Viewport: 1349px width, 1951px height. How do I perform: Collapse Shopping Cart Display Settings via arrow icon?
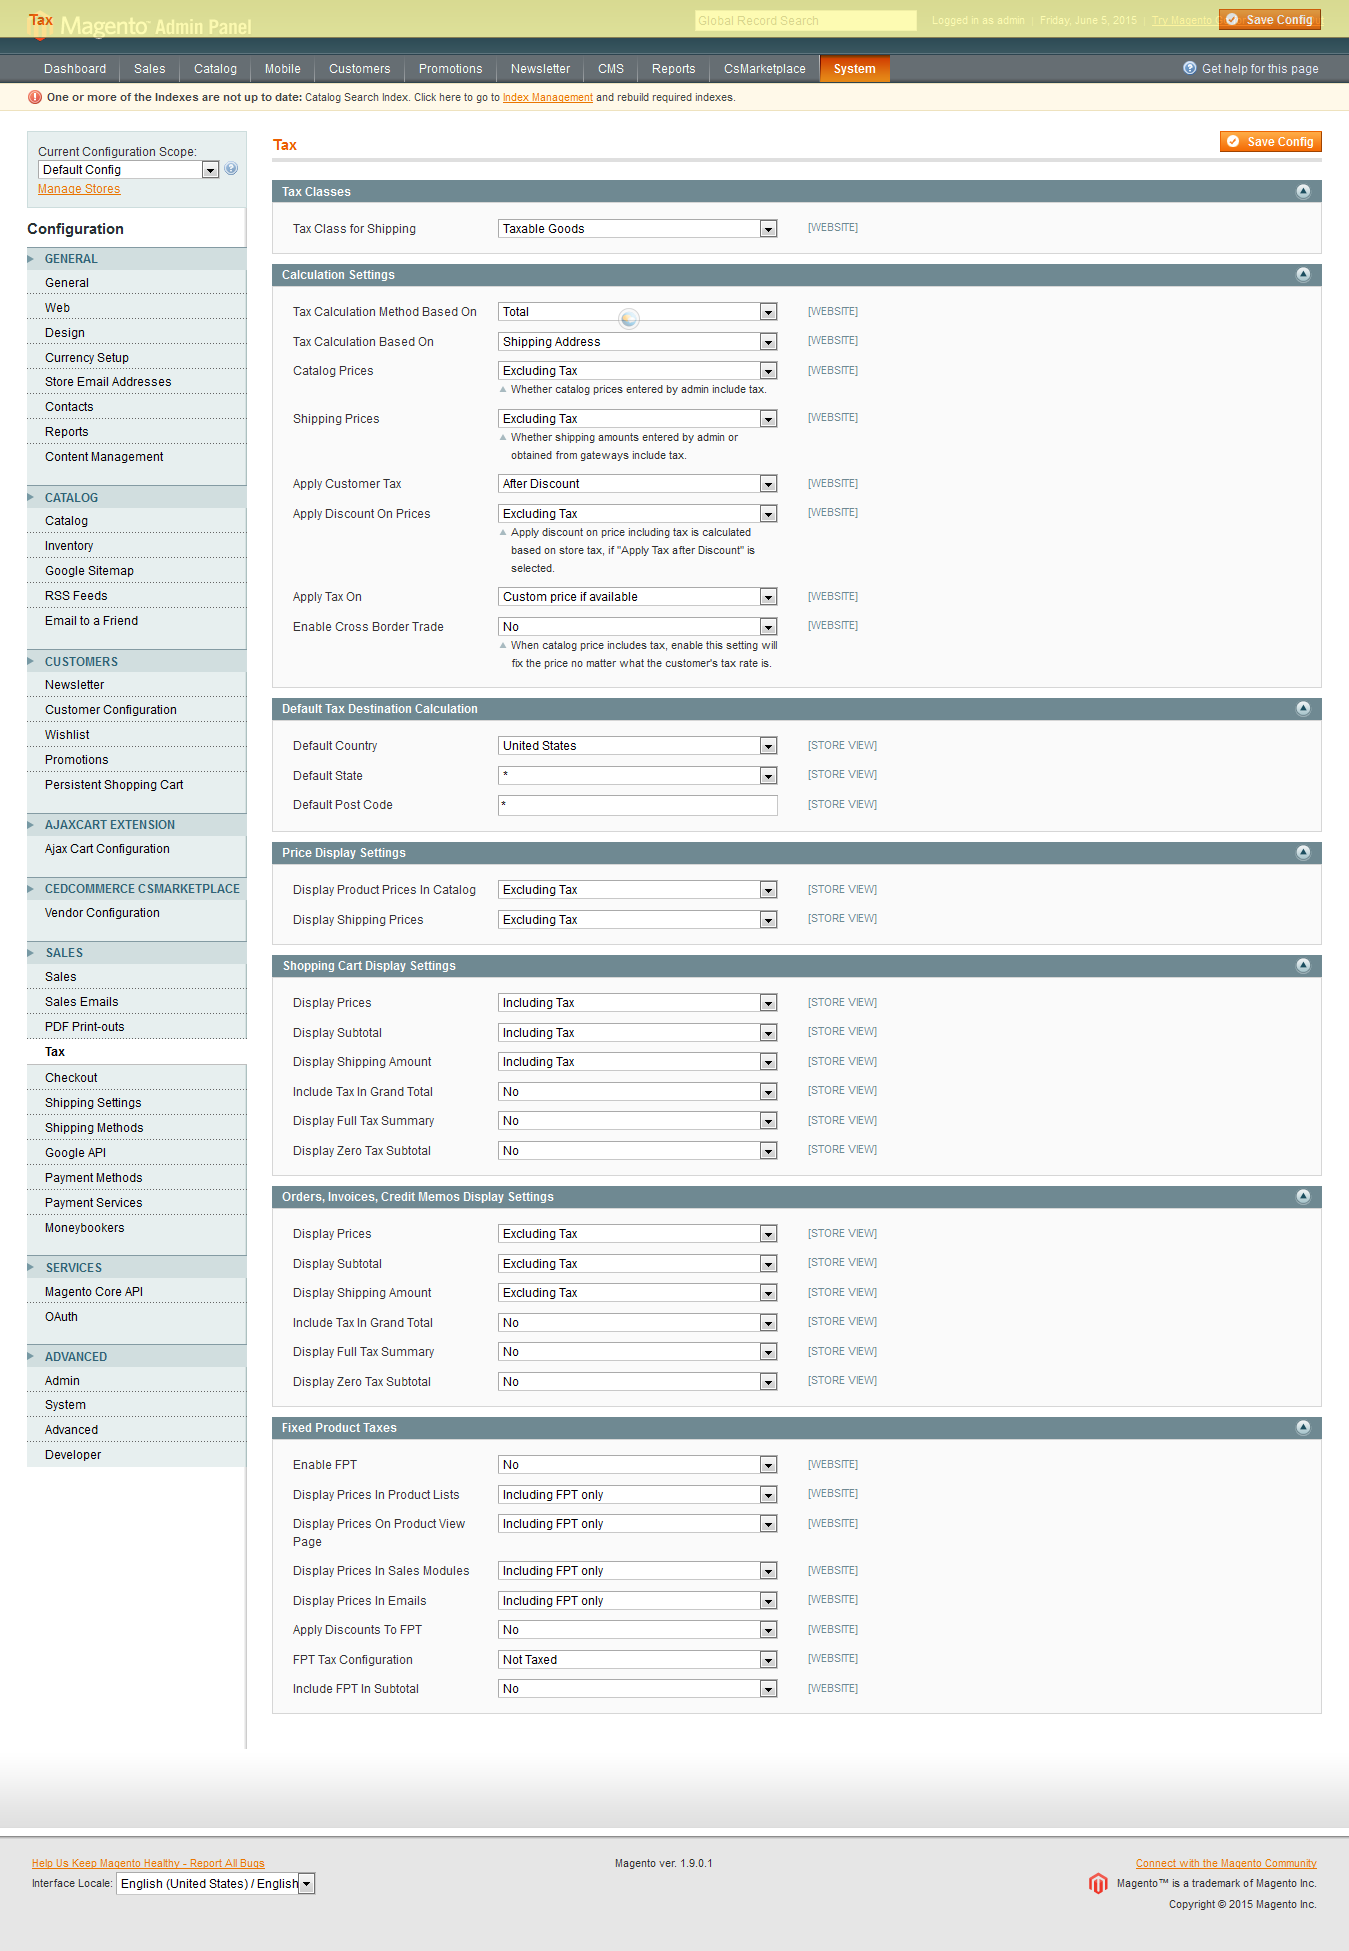1303,965
